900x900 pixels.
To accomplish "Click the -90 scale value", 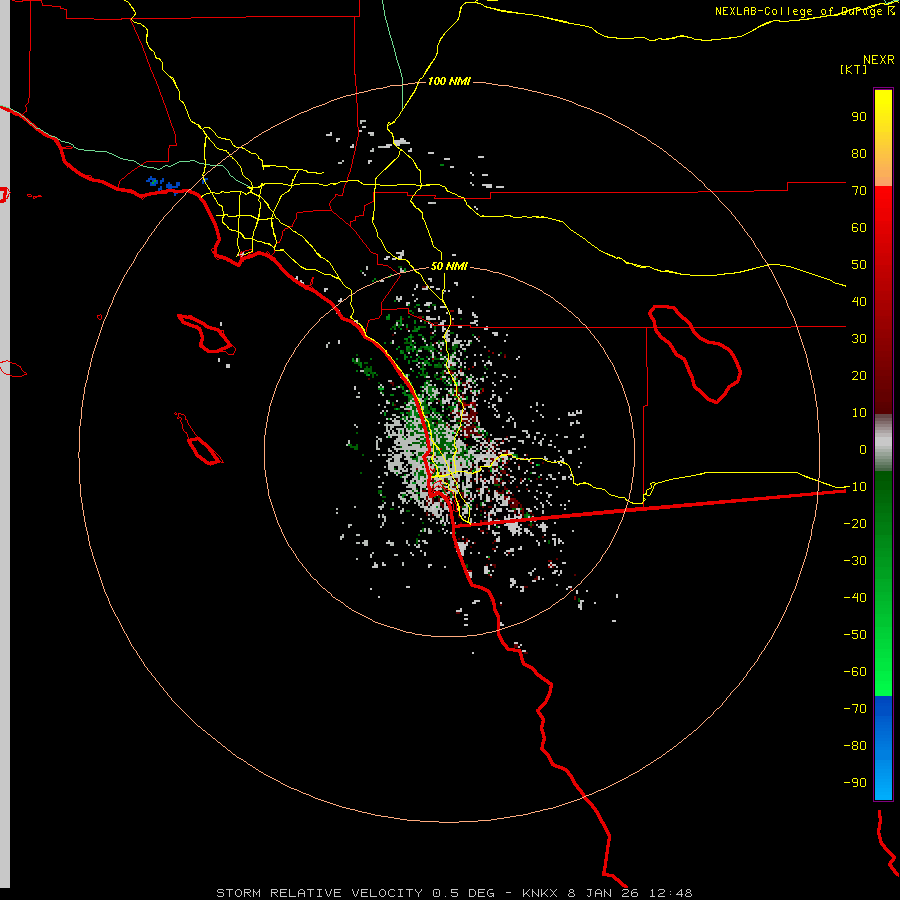I will (855, 782).
